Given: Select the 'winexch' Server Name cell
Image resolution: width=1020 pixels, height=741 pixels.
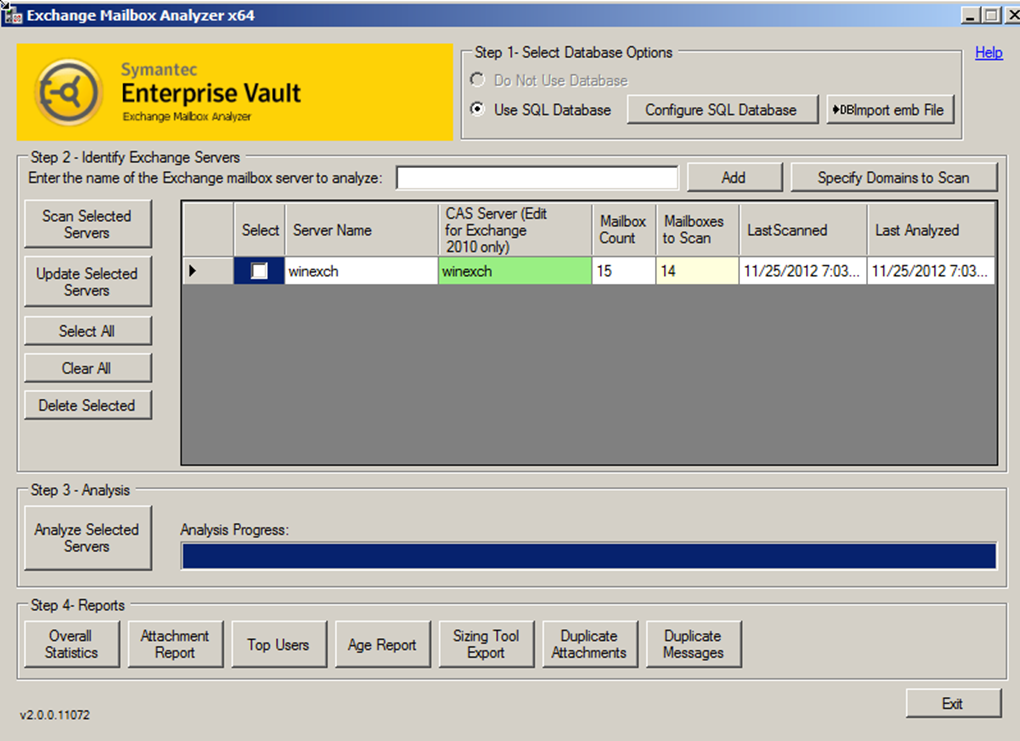Looking at the screenshot, I should pos(362,271).
